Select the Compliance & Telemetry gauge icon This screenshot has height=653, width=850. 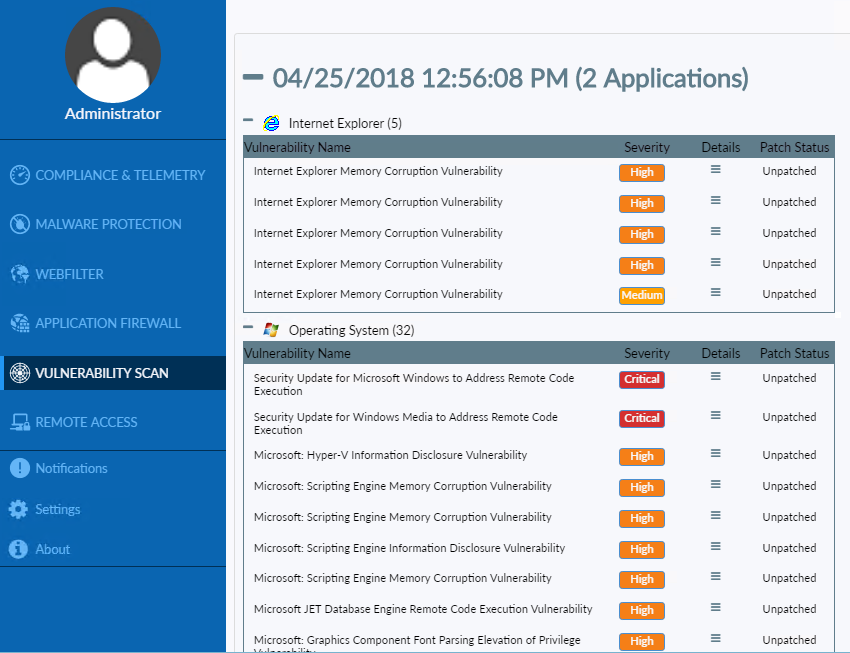click(20, 174)
